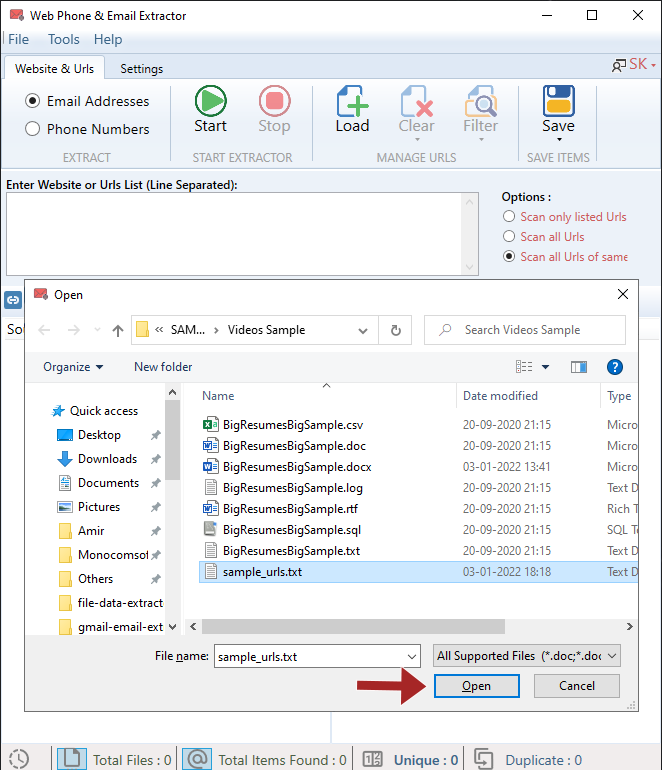Viewport: 662px width, 770px height.
Task: Open Desktop in Quick access
Action: 99,435
